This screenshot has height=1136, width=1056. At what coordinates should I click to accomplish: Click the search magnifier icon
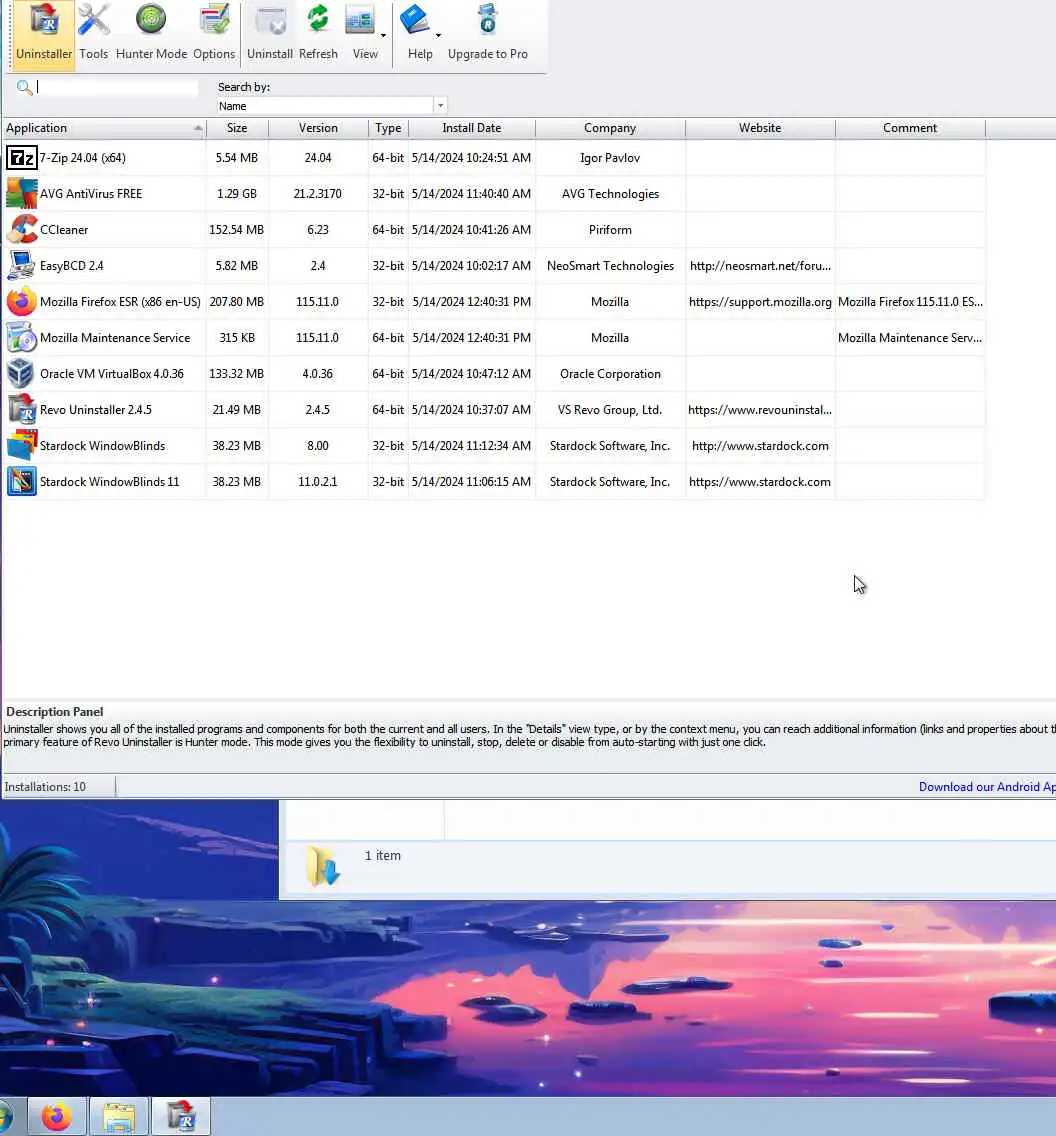pos(24,87)
